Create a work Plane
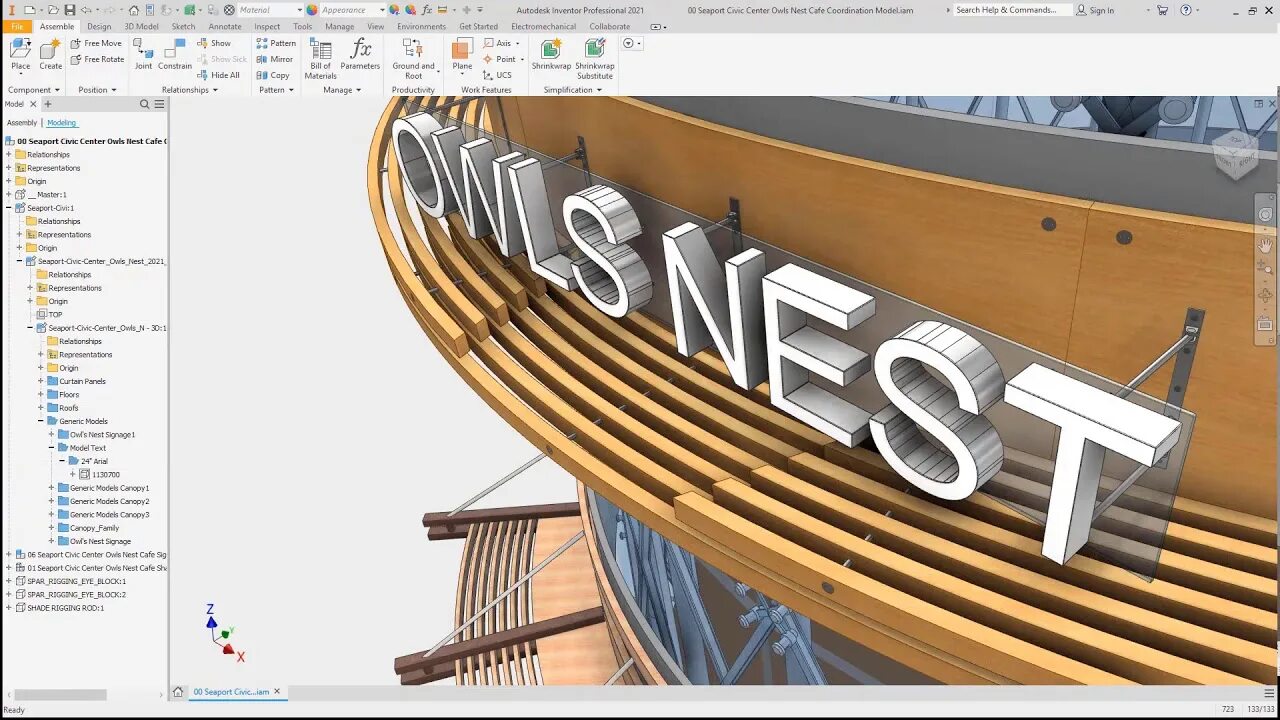This screenshot has height=720, width=1280. 462,56
